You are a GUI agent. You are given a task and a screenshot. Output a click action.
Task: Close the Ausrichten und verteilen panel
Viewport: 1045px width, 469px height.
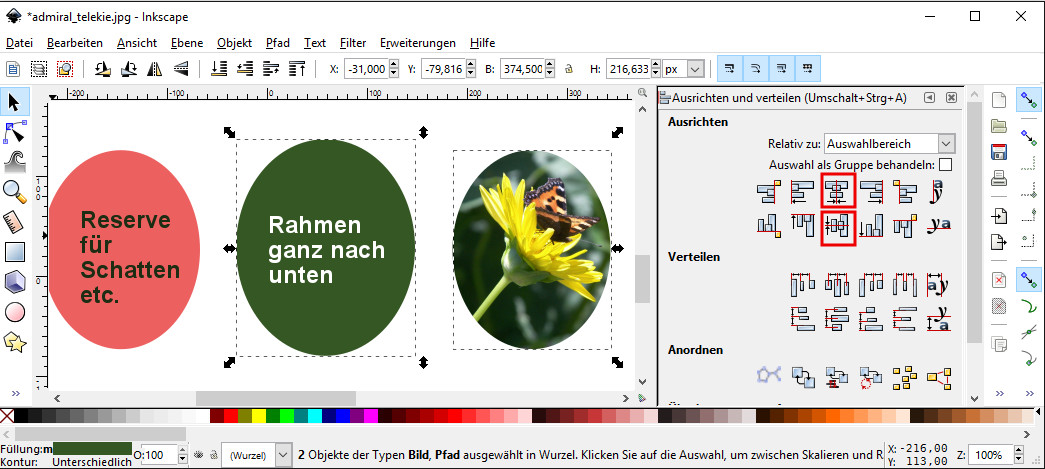[x=951, y=98]
